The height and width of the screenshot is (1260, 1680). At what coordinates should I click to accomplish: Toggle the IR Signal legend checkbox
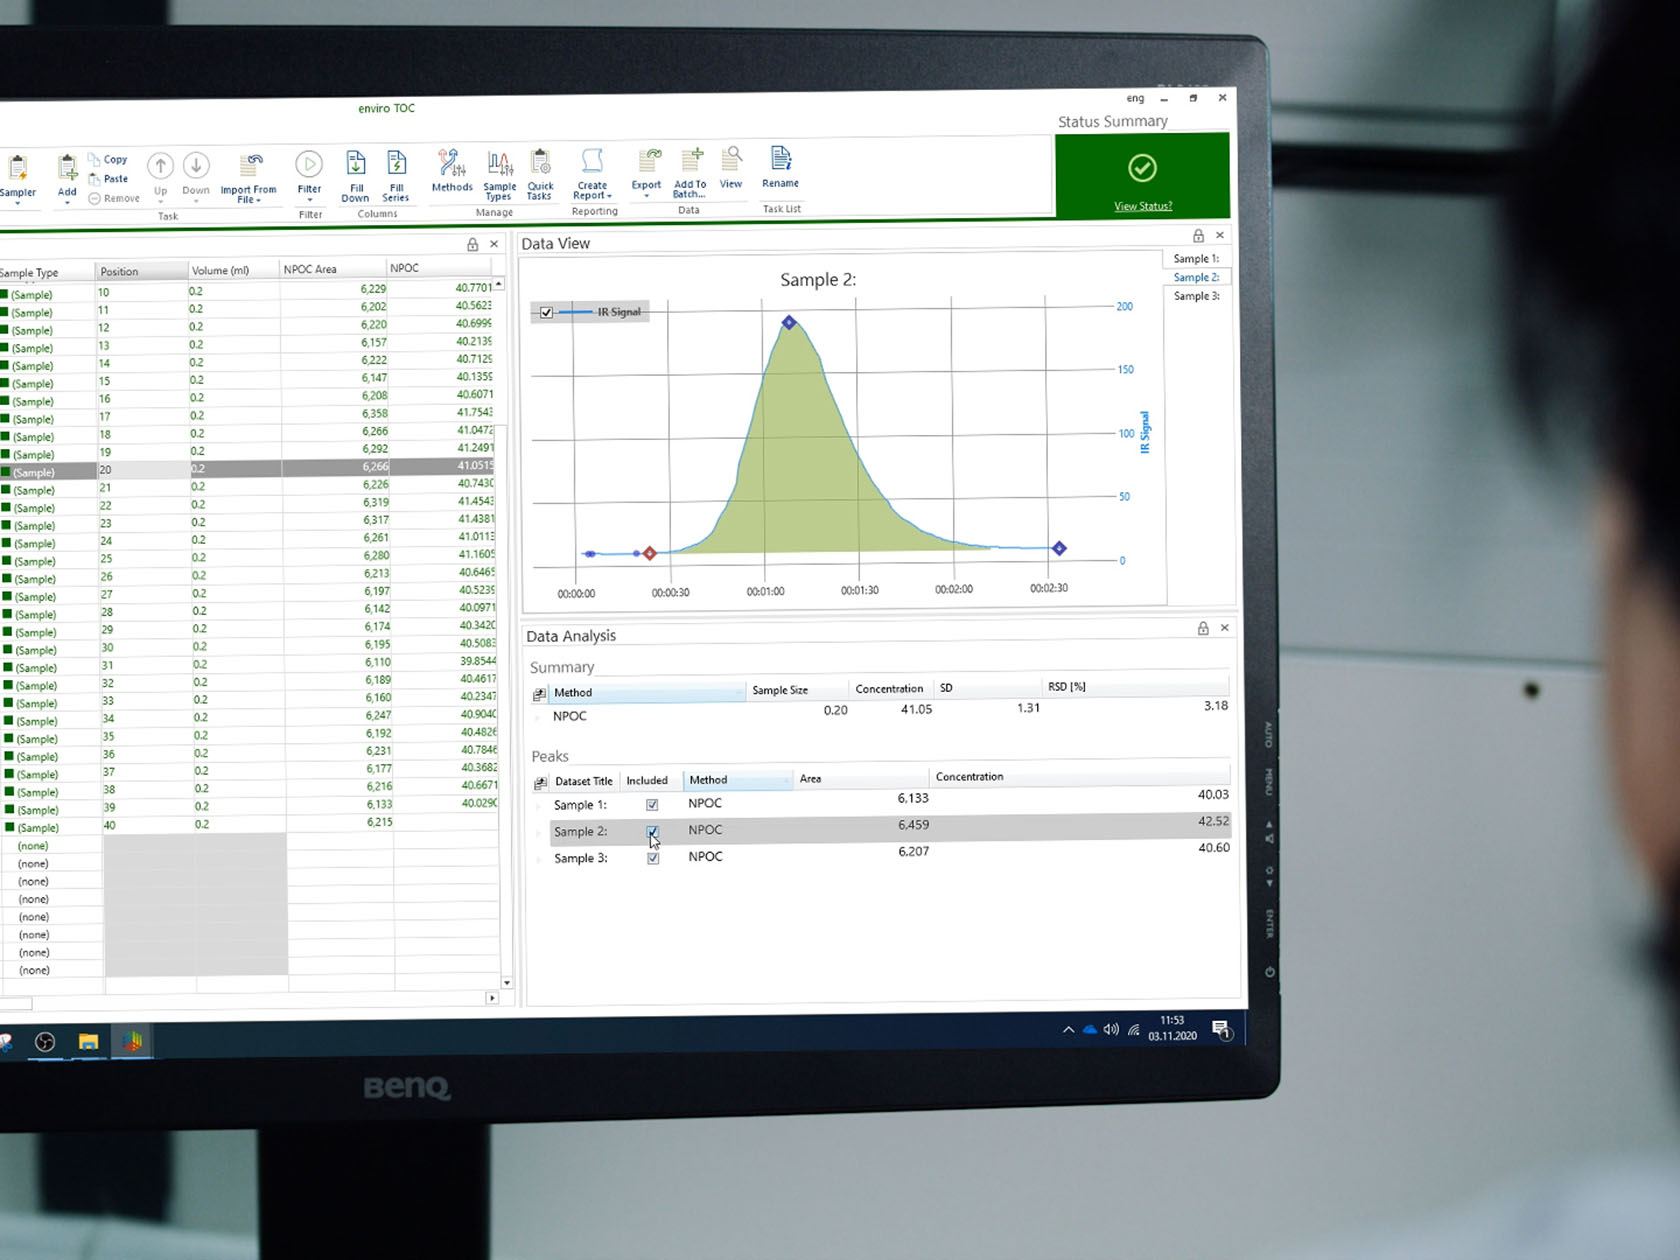pyautogui.click(x=547, y=312)
